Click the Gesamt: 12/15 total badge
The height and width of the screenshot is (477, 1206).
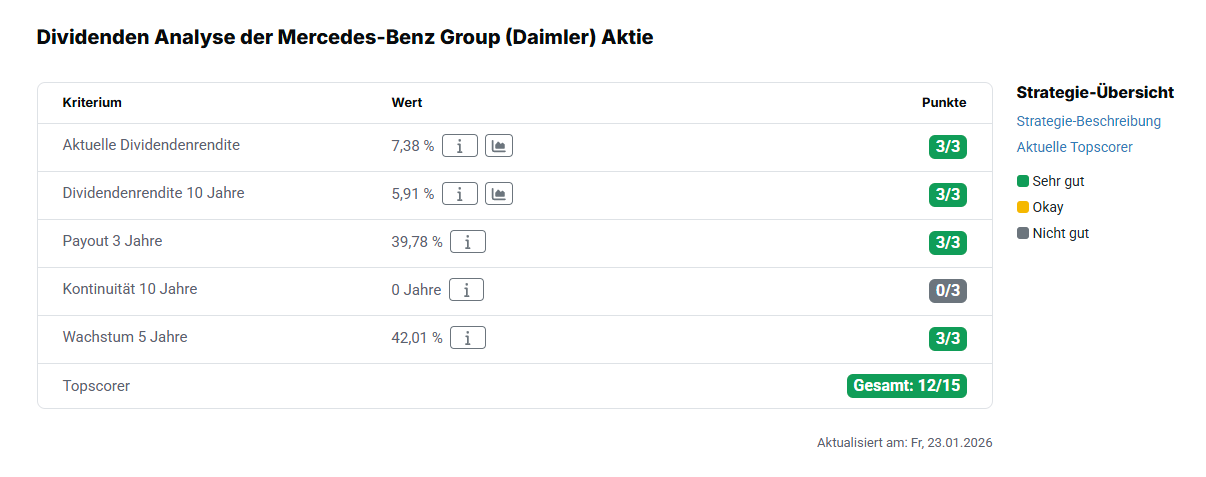(906, 386)
